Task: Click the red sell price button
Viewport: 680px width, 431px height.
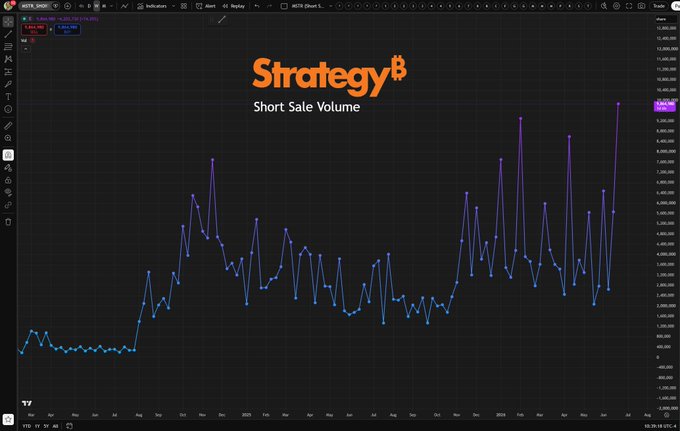Action: [x=34, y=29]
